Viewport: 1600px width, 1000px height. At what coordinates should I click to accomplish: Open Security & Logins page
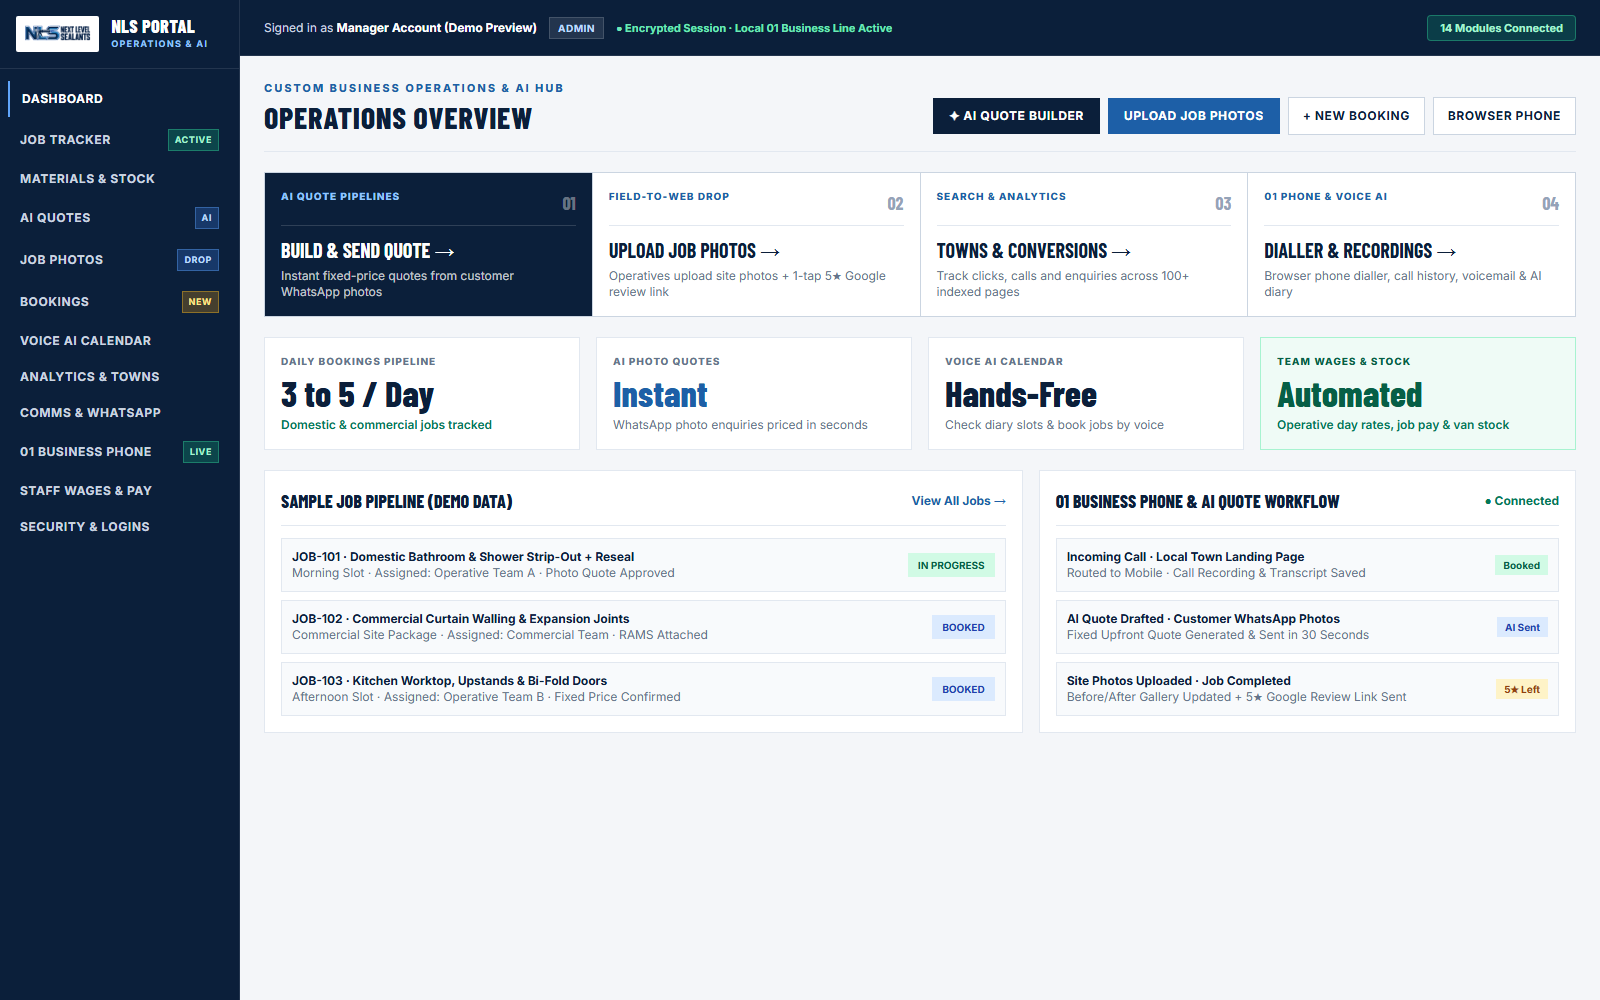coord(120,527)
